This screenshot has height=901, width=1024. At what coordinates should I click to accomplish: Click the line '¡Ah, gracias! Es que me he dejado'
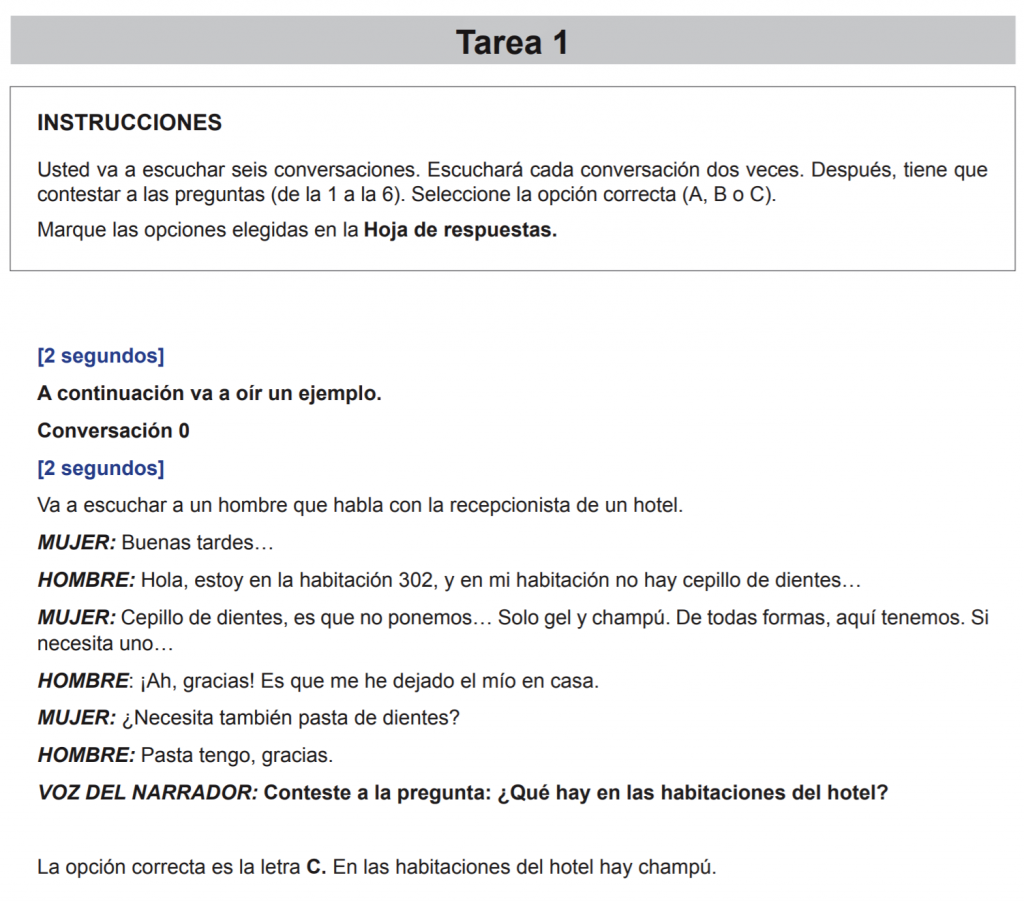point(318,681)
